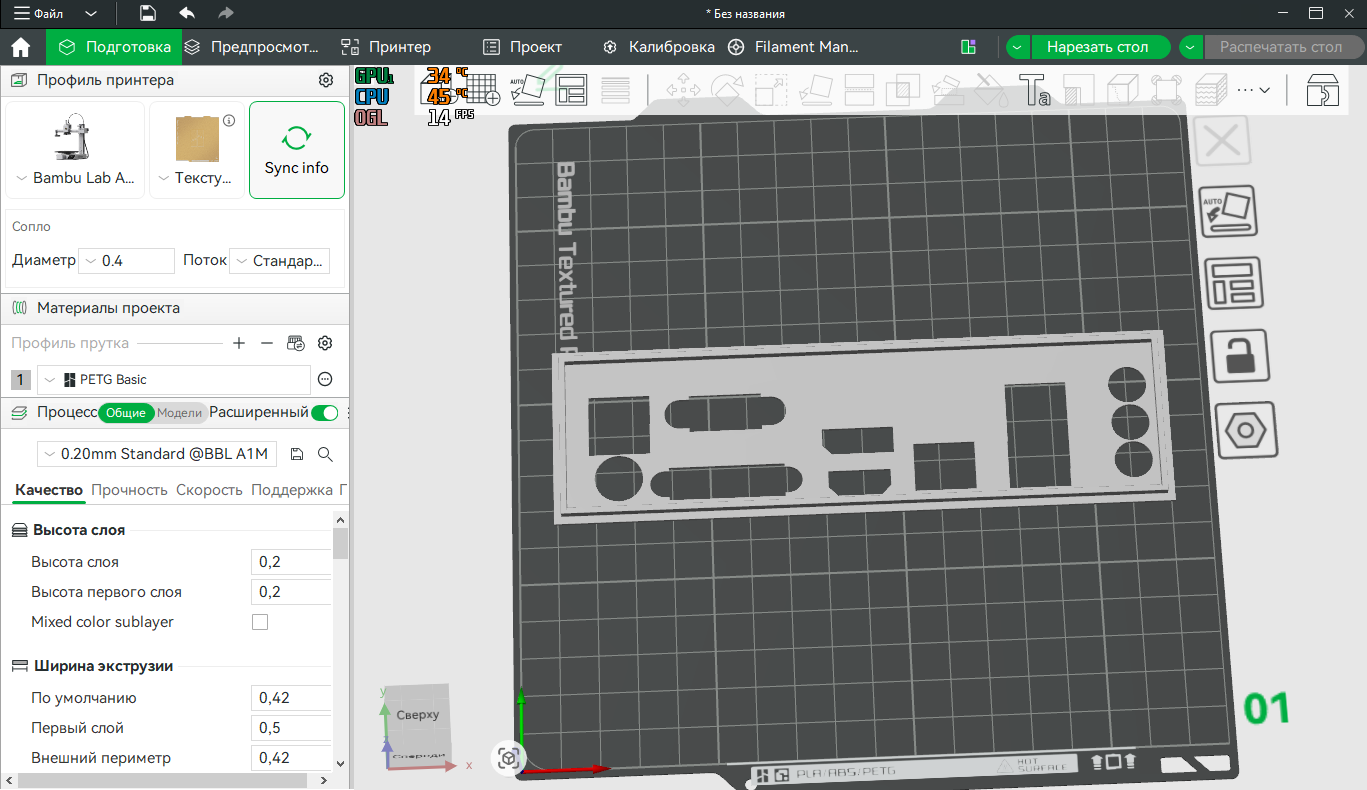Unlock the plate using the padlock icon
This screenshot has width=1367, height=790.
pos(1238,355)
